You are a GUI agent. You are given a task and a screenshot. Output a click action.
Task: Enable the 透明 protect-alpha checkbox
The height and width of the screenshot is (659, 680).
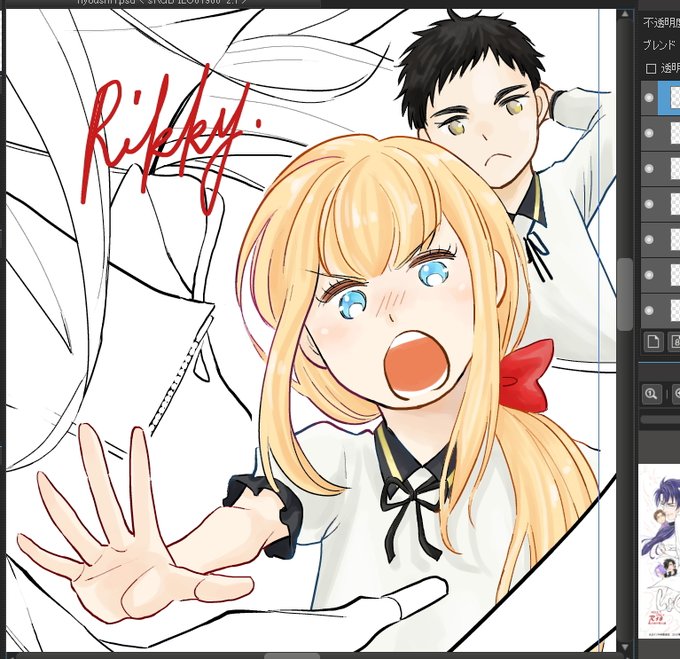click(651, 69)
